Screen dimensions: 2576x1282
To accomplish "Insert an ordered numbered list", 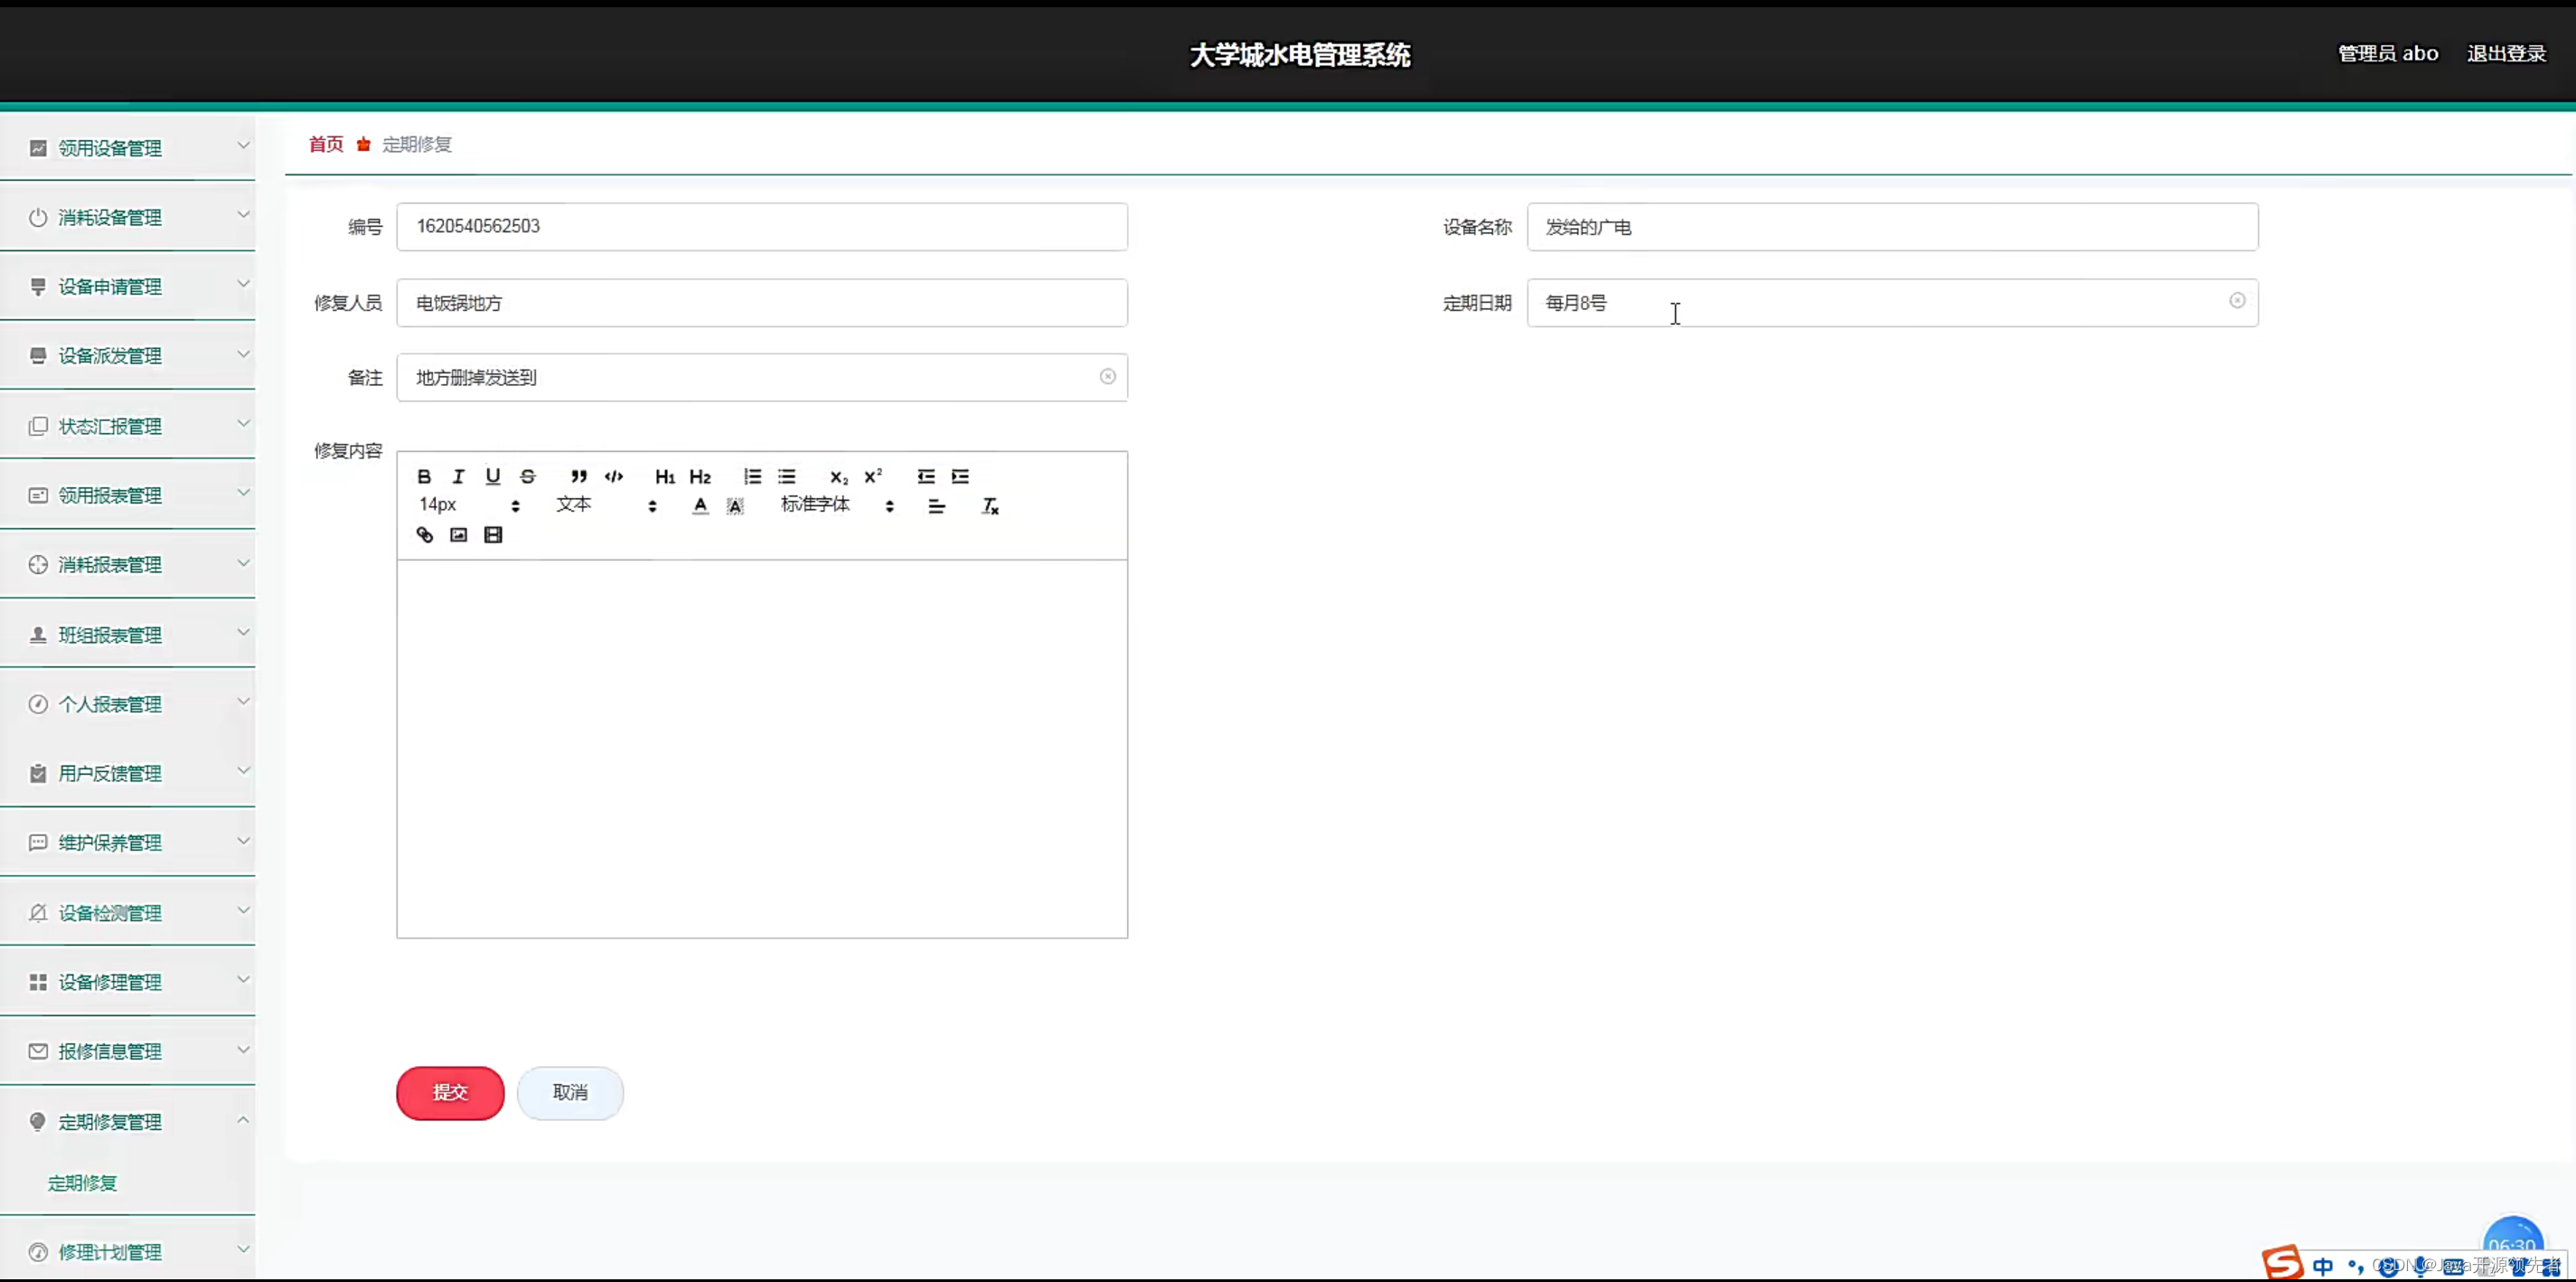I will point(752,477).
